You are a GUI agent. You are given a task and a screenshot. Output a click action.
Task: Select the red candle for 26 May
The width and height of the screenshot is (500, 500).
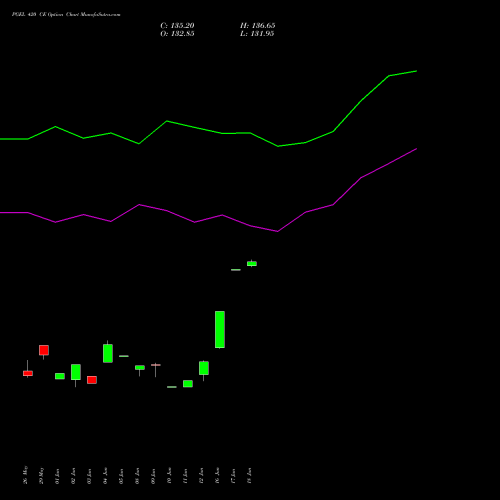28,373
